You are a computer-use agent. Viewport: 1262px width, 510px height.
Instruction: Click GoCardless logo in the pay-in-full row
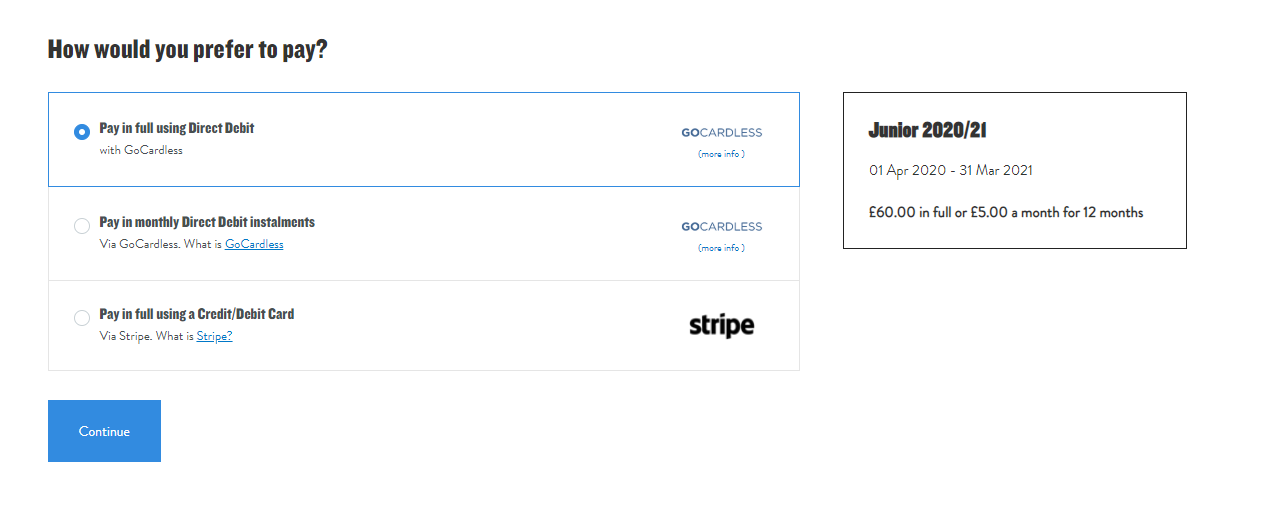point(721,132)
